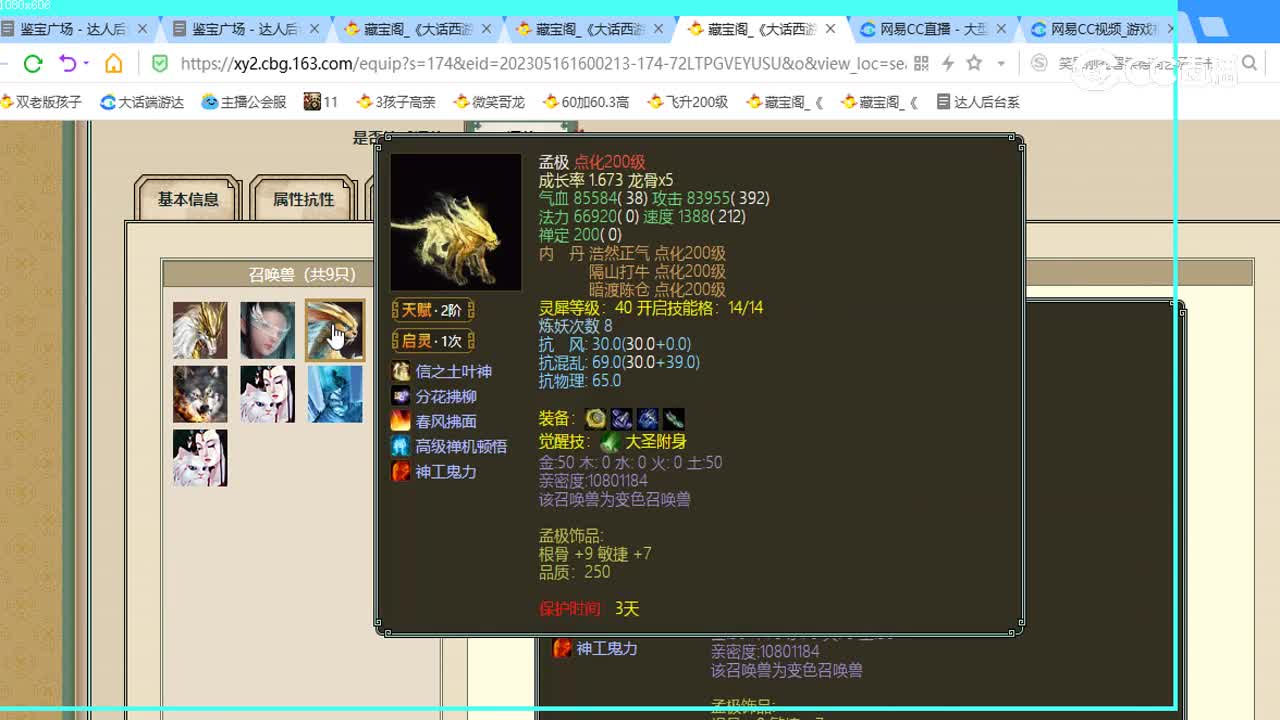Screen dimensions: 1280x720
Task: Click the 天赋·2阶 button
Action: click(432, 310)
